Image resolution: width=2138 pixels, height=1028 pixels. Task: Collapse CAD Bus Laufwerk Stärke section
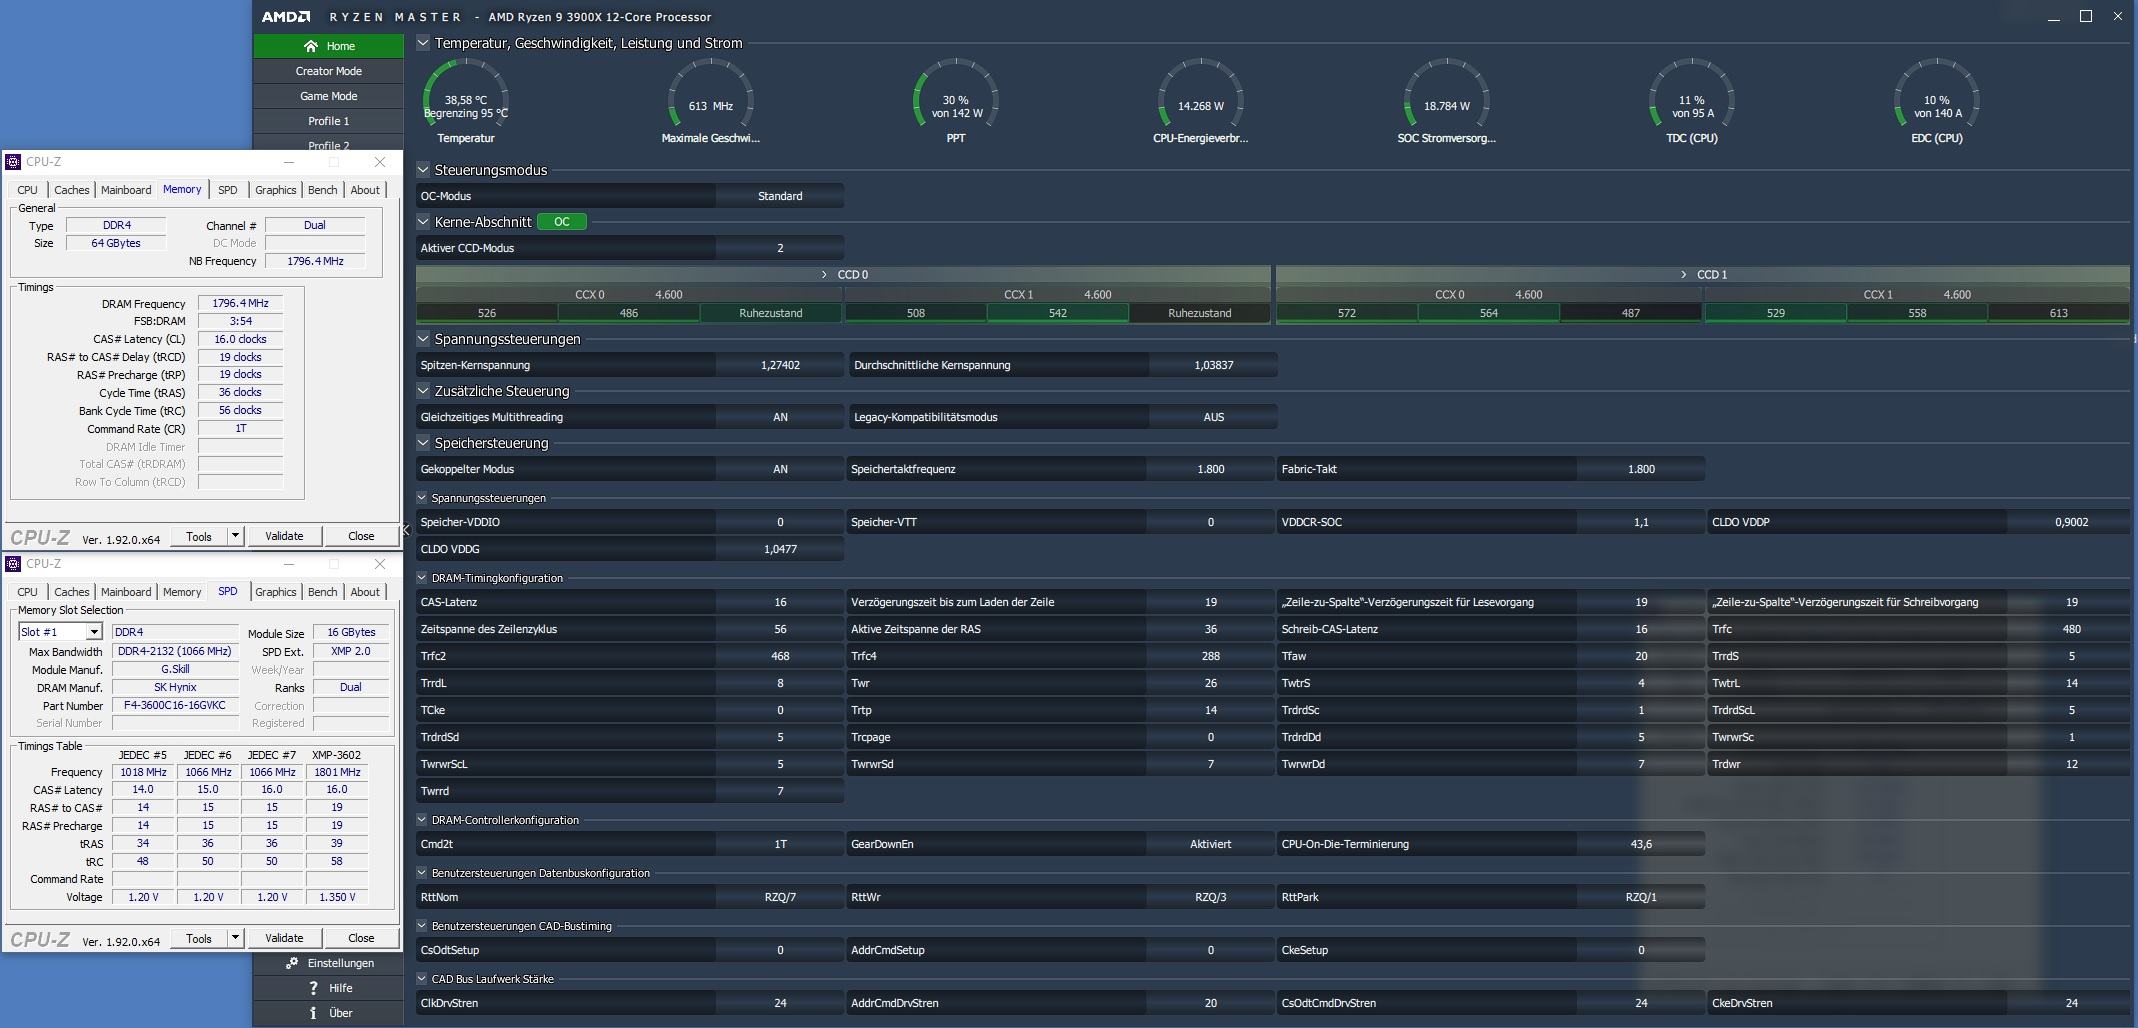(x=422, y=979)
